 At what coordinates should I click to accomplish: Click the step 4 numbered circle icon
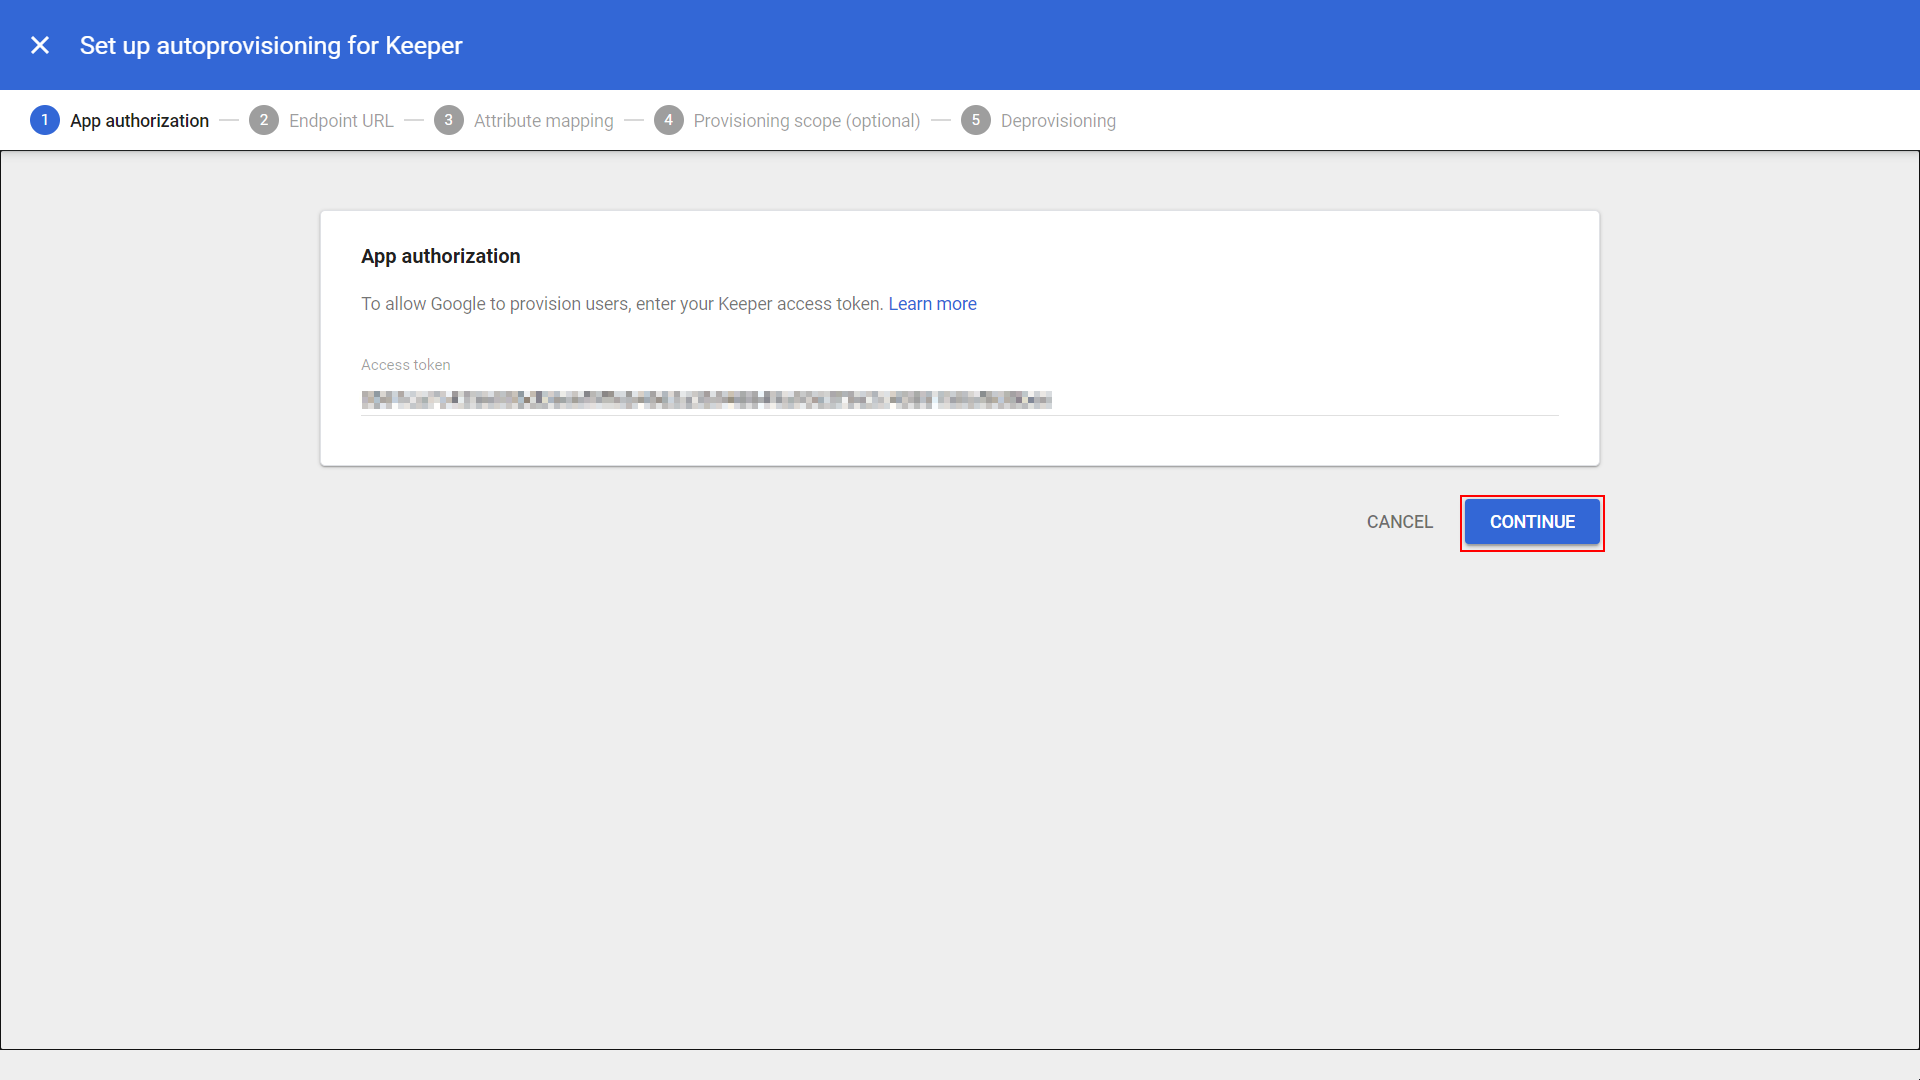pyautogui.click(x=669, y=120)
